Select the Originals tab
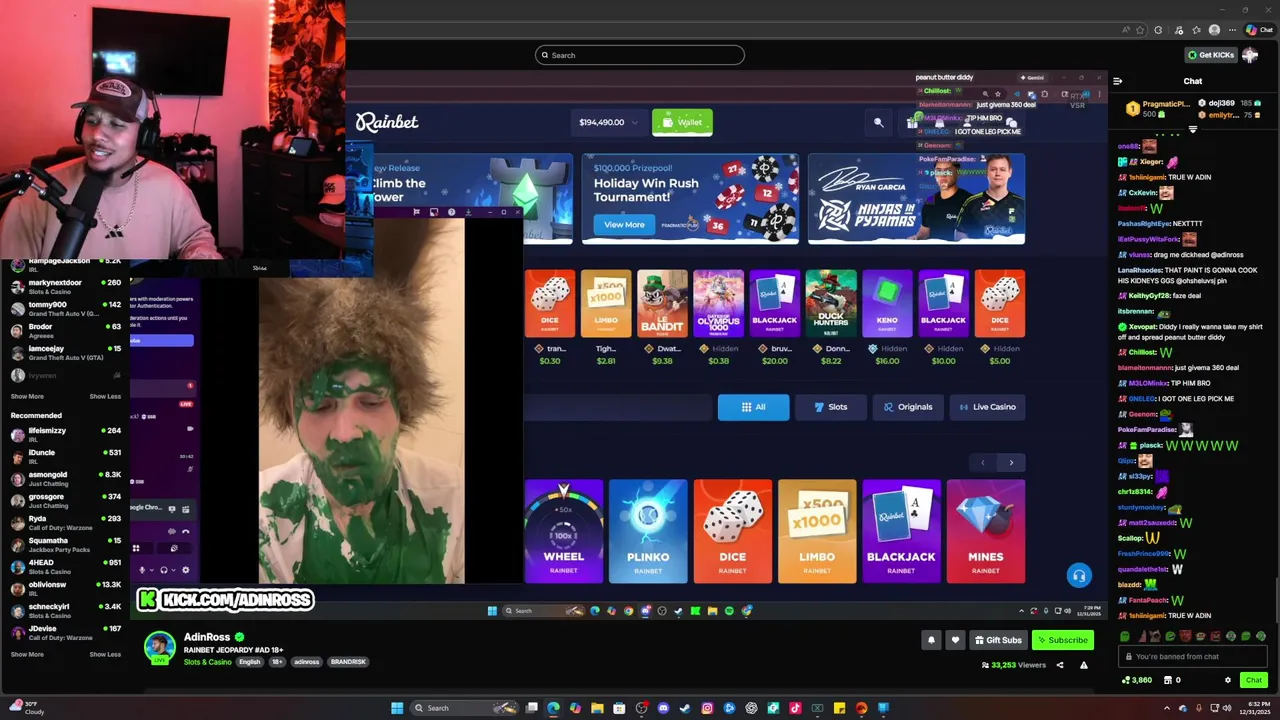 click(907, 407)
